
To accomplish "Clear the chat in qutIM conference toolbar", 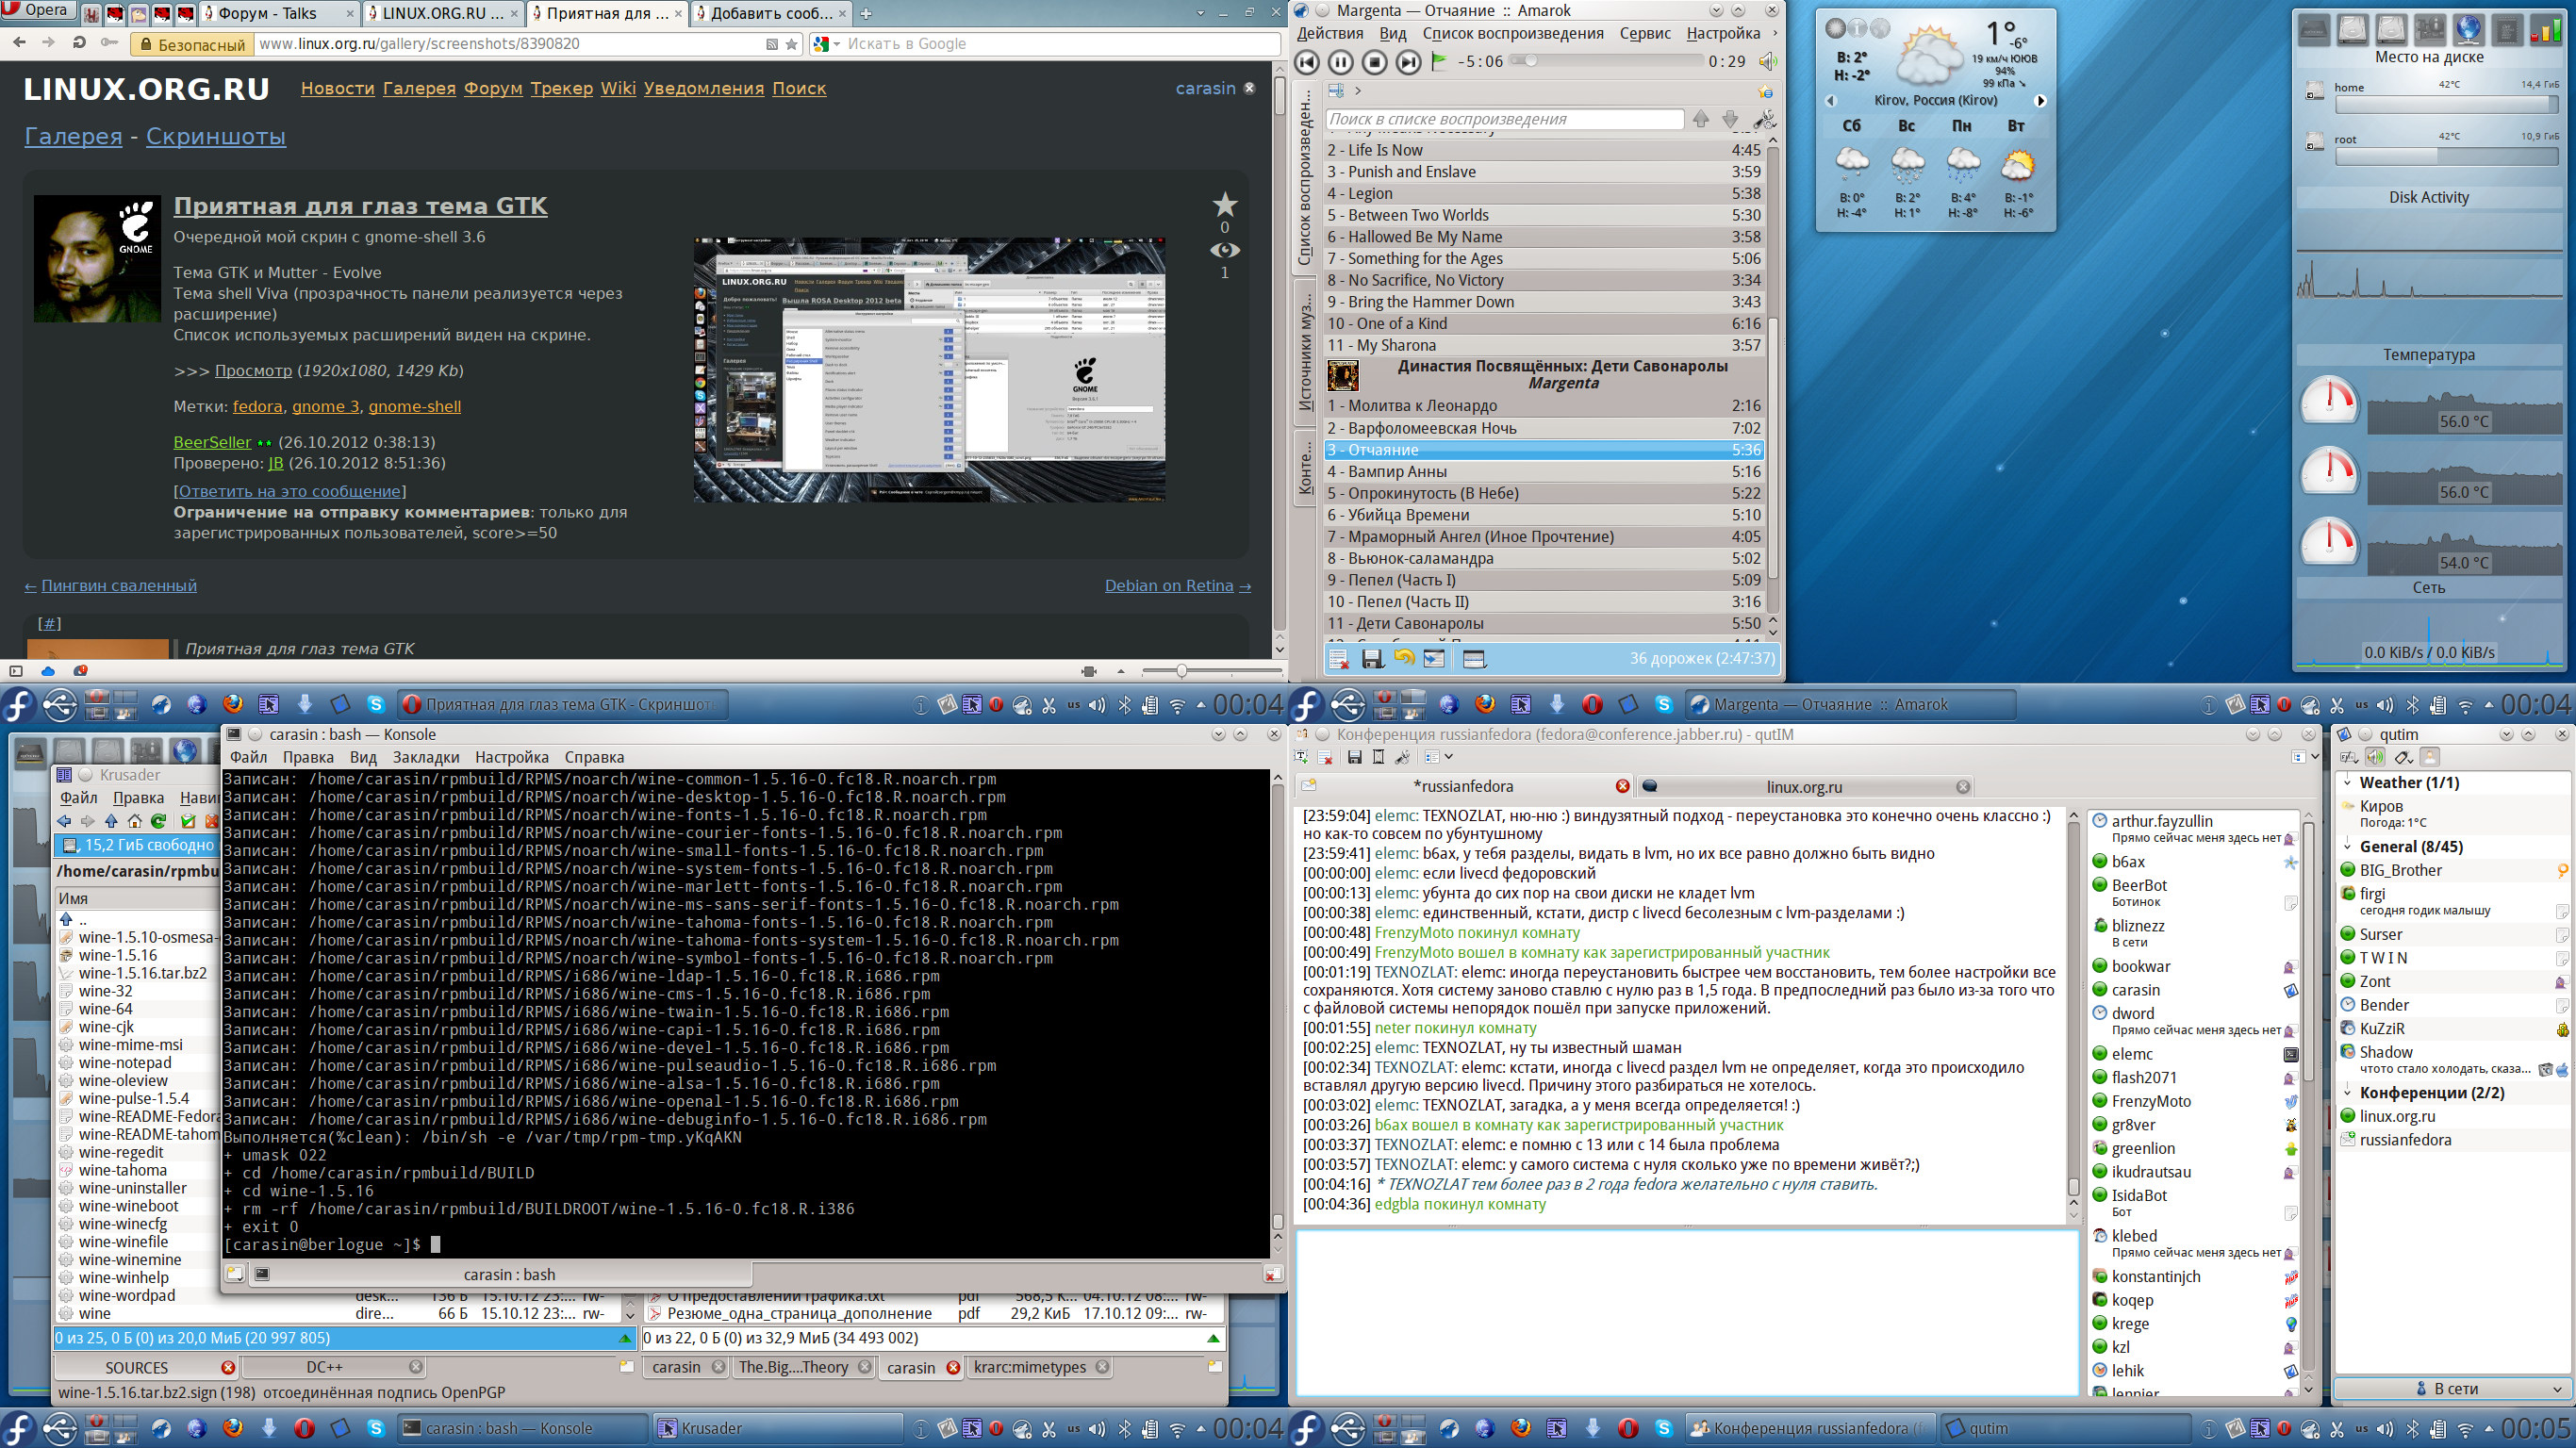I will (1324, 757).
